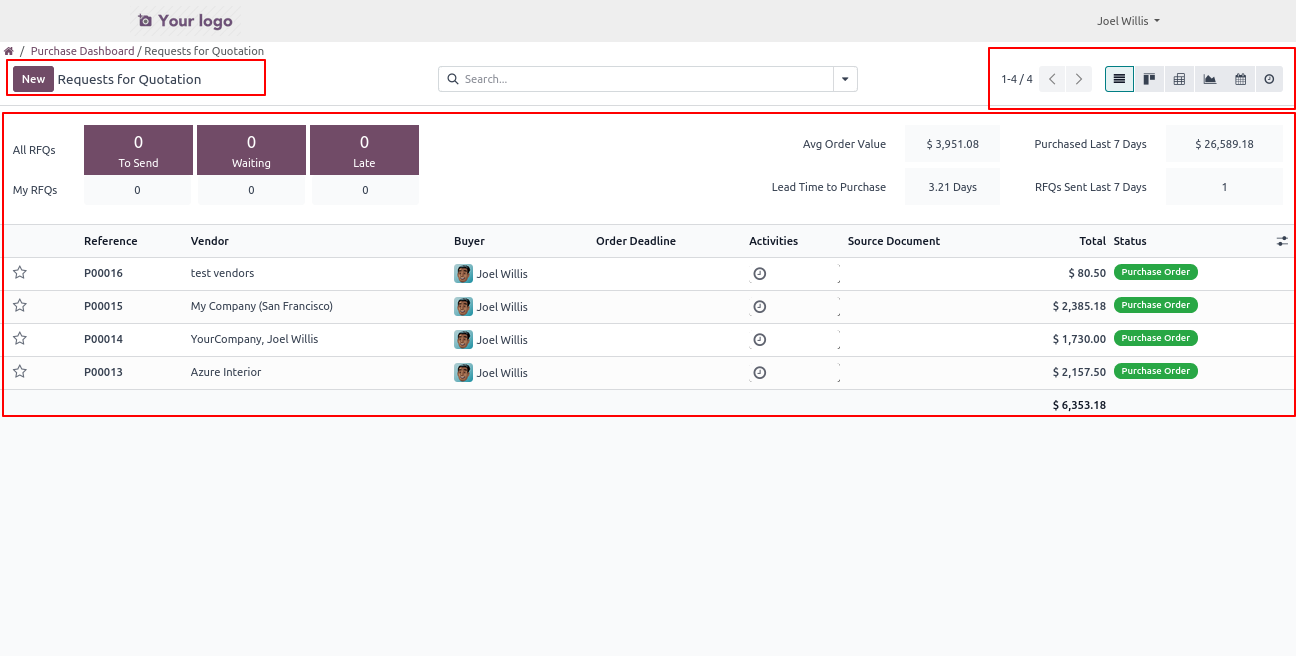Sort the list by Total column

[x=1092, y=241]
